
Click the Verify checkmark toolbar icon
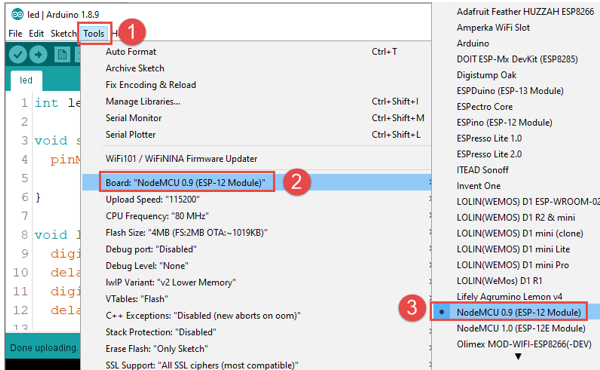pyautogui.click(x=18, y=55)
